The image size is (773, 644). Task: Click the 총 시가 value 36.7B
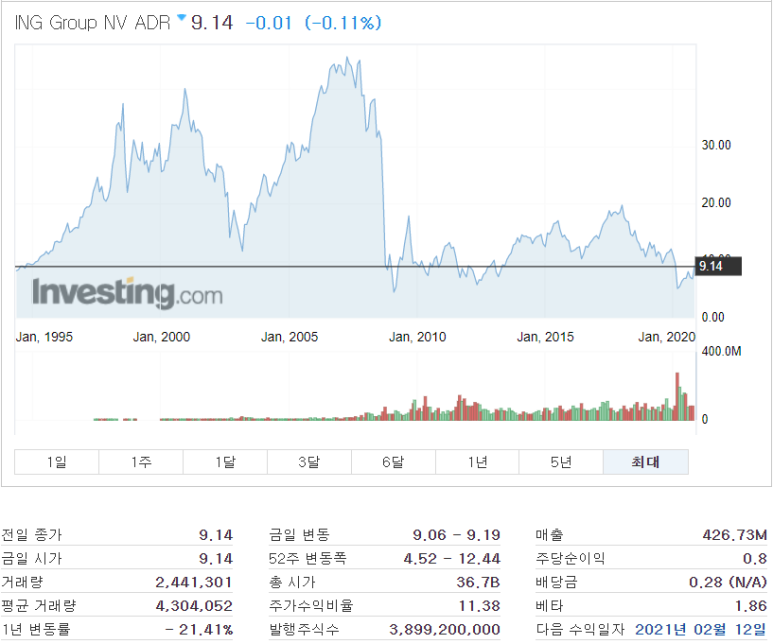[478, 582]
